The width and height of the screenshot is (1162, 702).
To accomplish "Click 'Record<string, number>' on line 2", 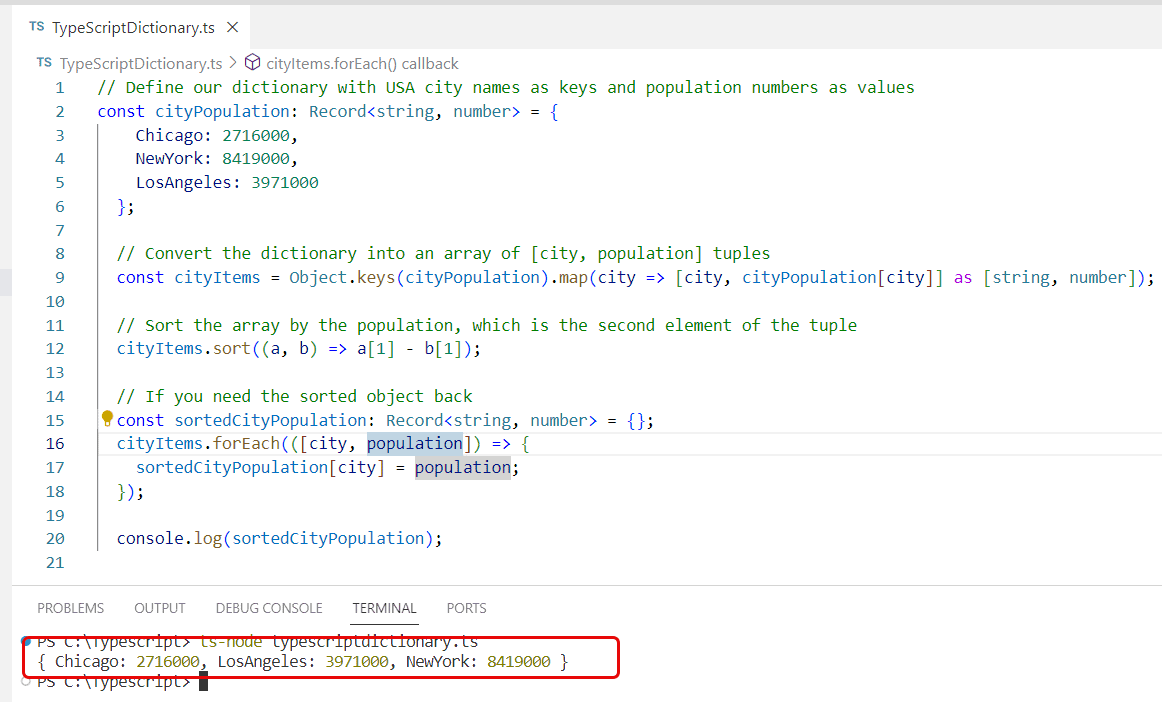I will [x=415, y=111].
